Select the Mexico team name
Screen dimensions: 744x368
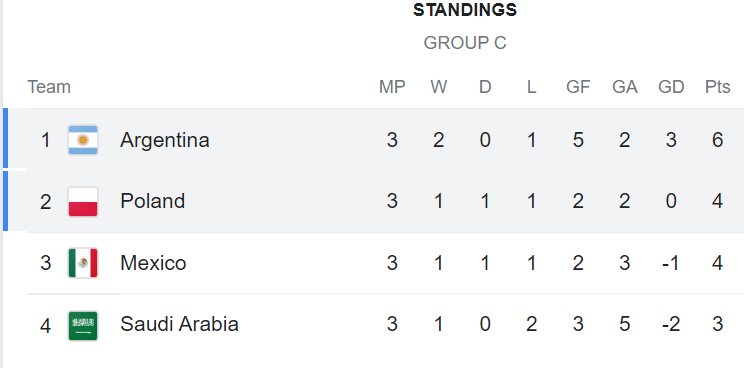(153, 263)
